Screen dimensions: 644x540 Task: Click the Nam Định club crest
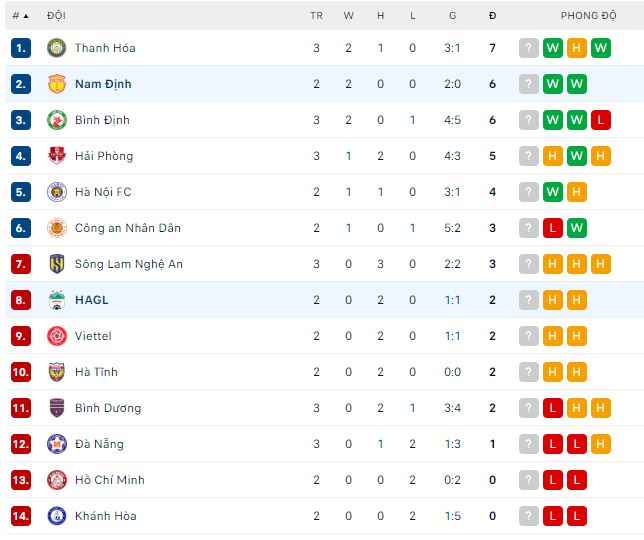(x=56, y=84)
